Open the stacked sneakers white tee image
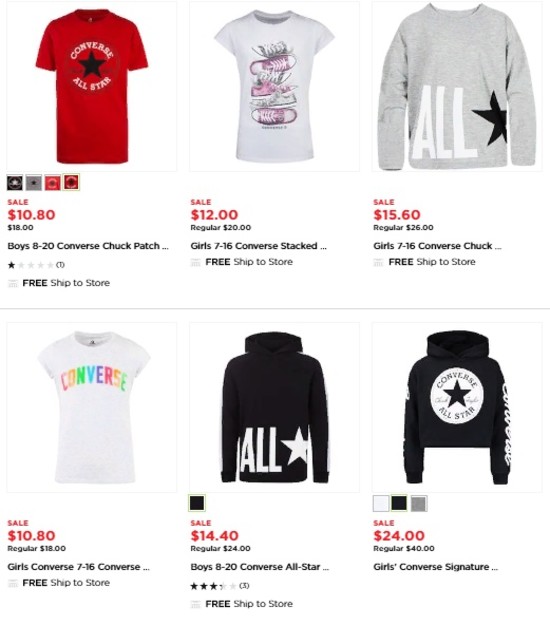The height and width of the screenshot is (626, 550). click(x=274, y=87)
